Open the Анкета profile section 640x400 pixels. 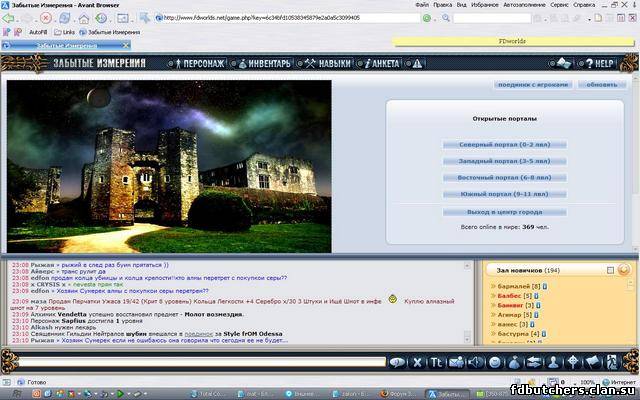click(382, 63)
